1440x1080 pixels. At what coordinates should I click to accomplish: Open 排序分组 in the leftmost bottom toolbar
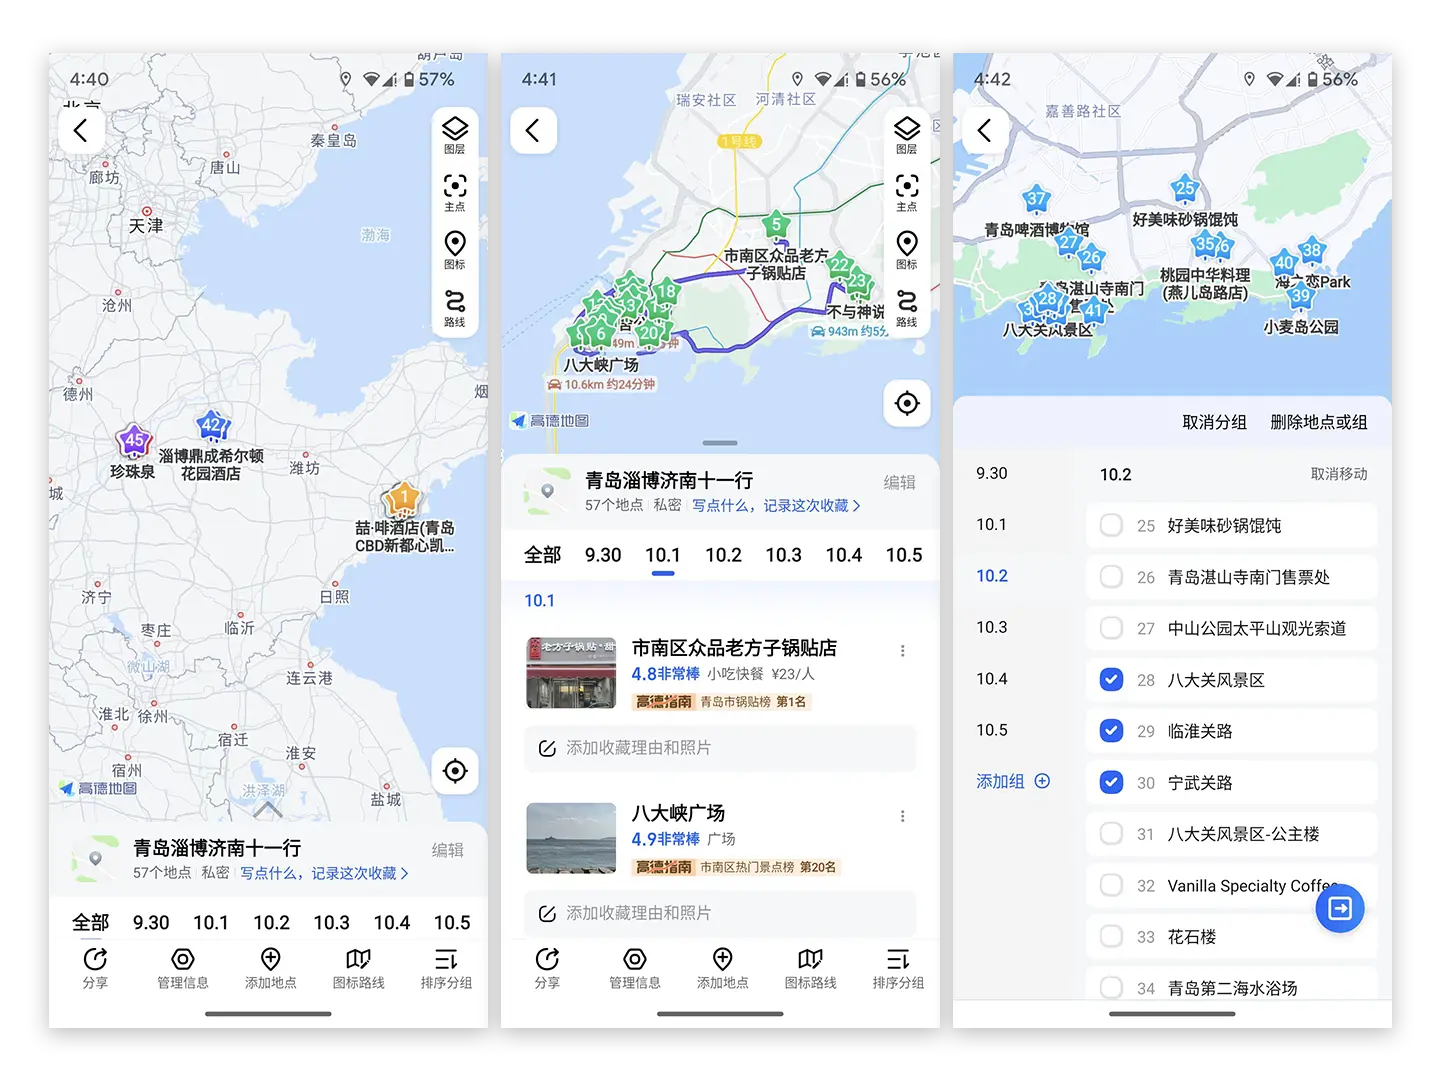pyautogui.click(x=446, y=968)
